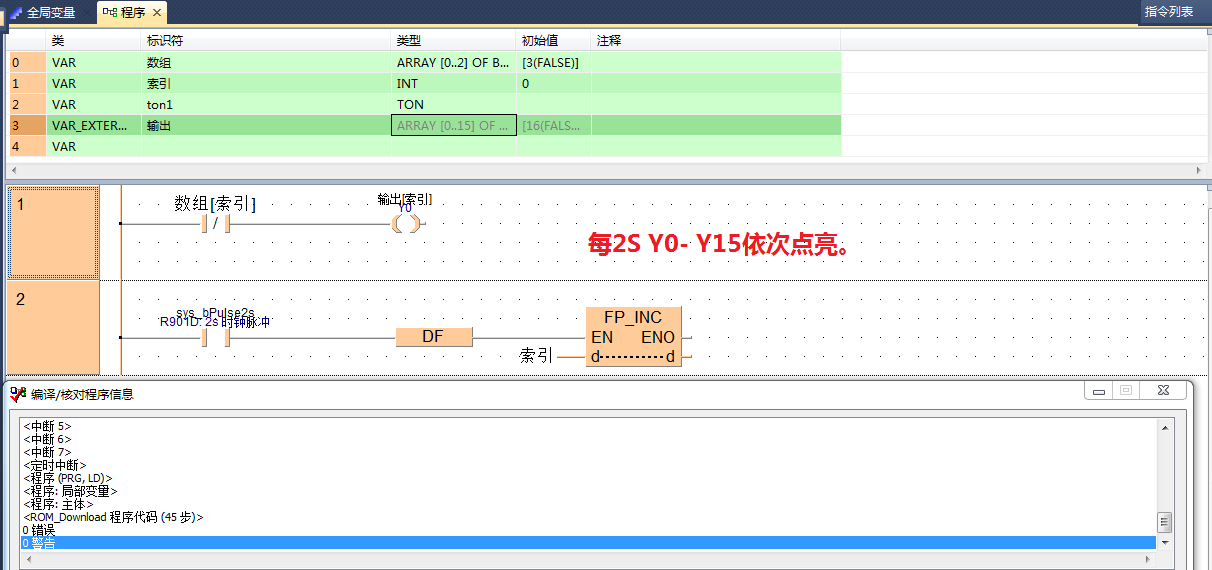Select ladder network 2 header

(53, 328)
